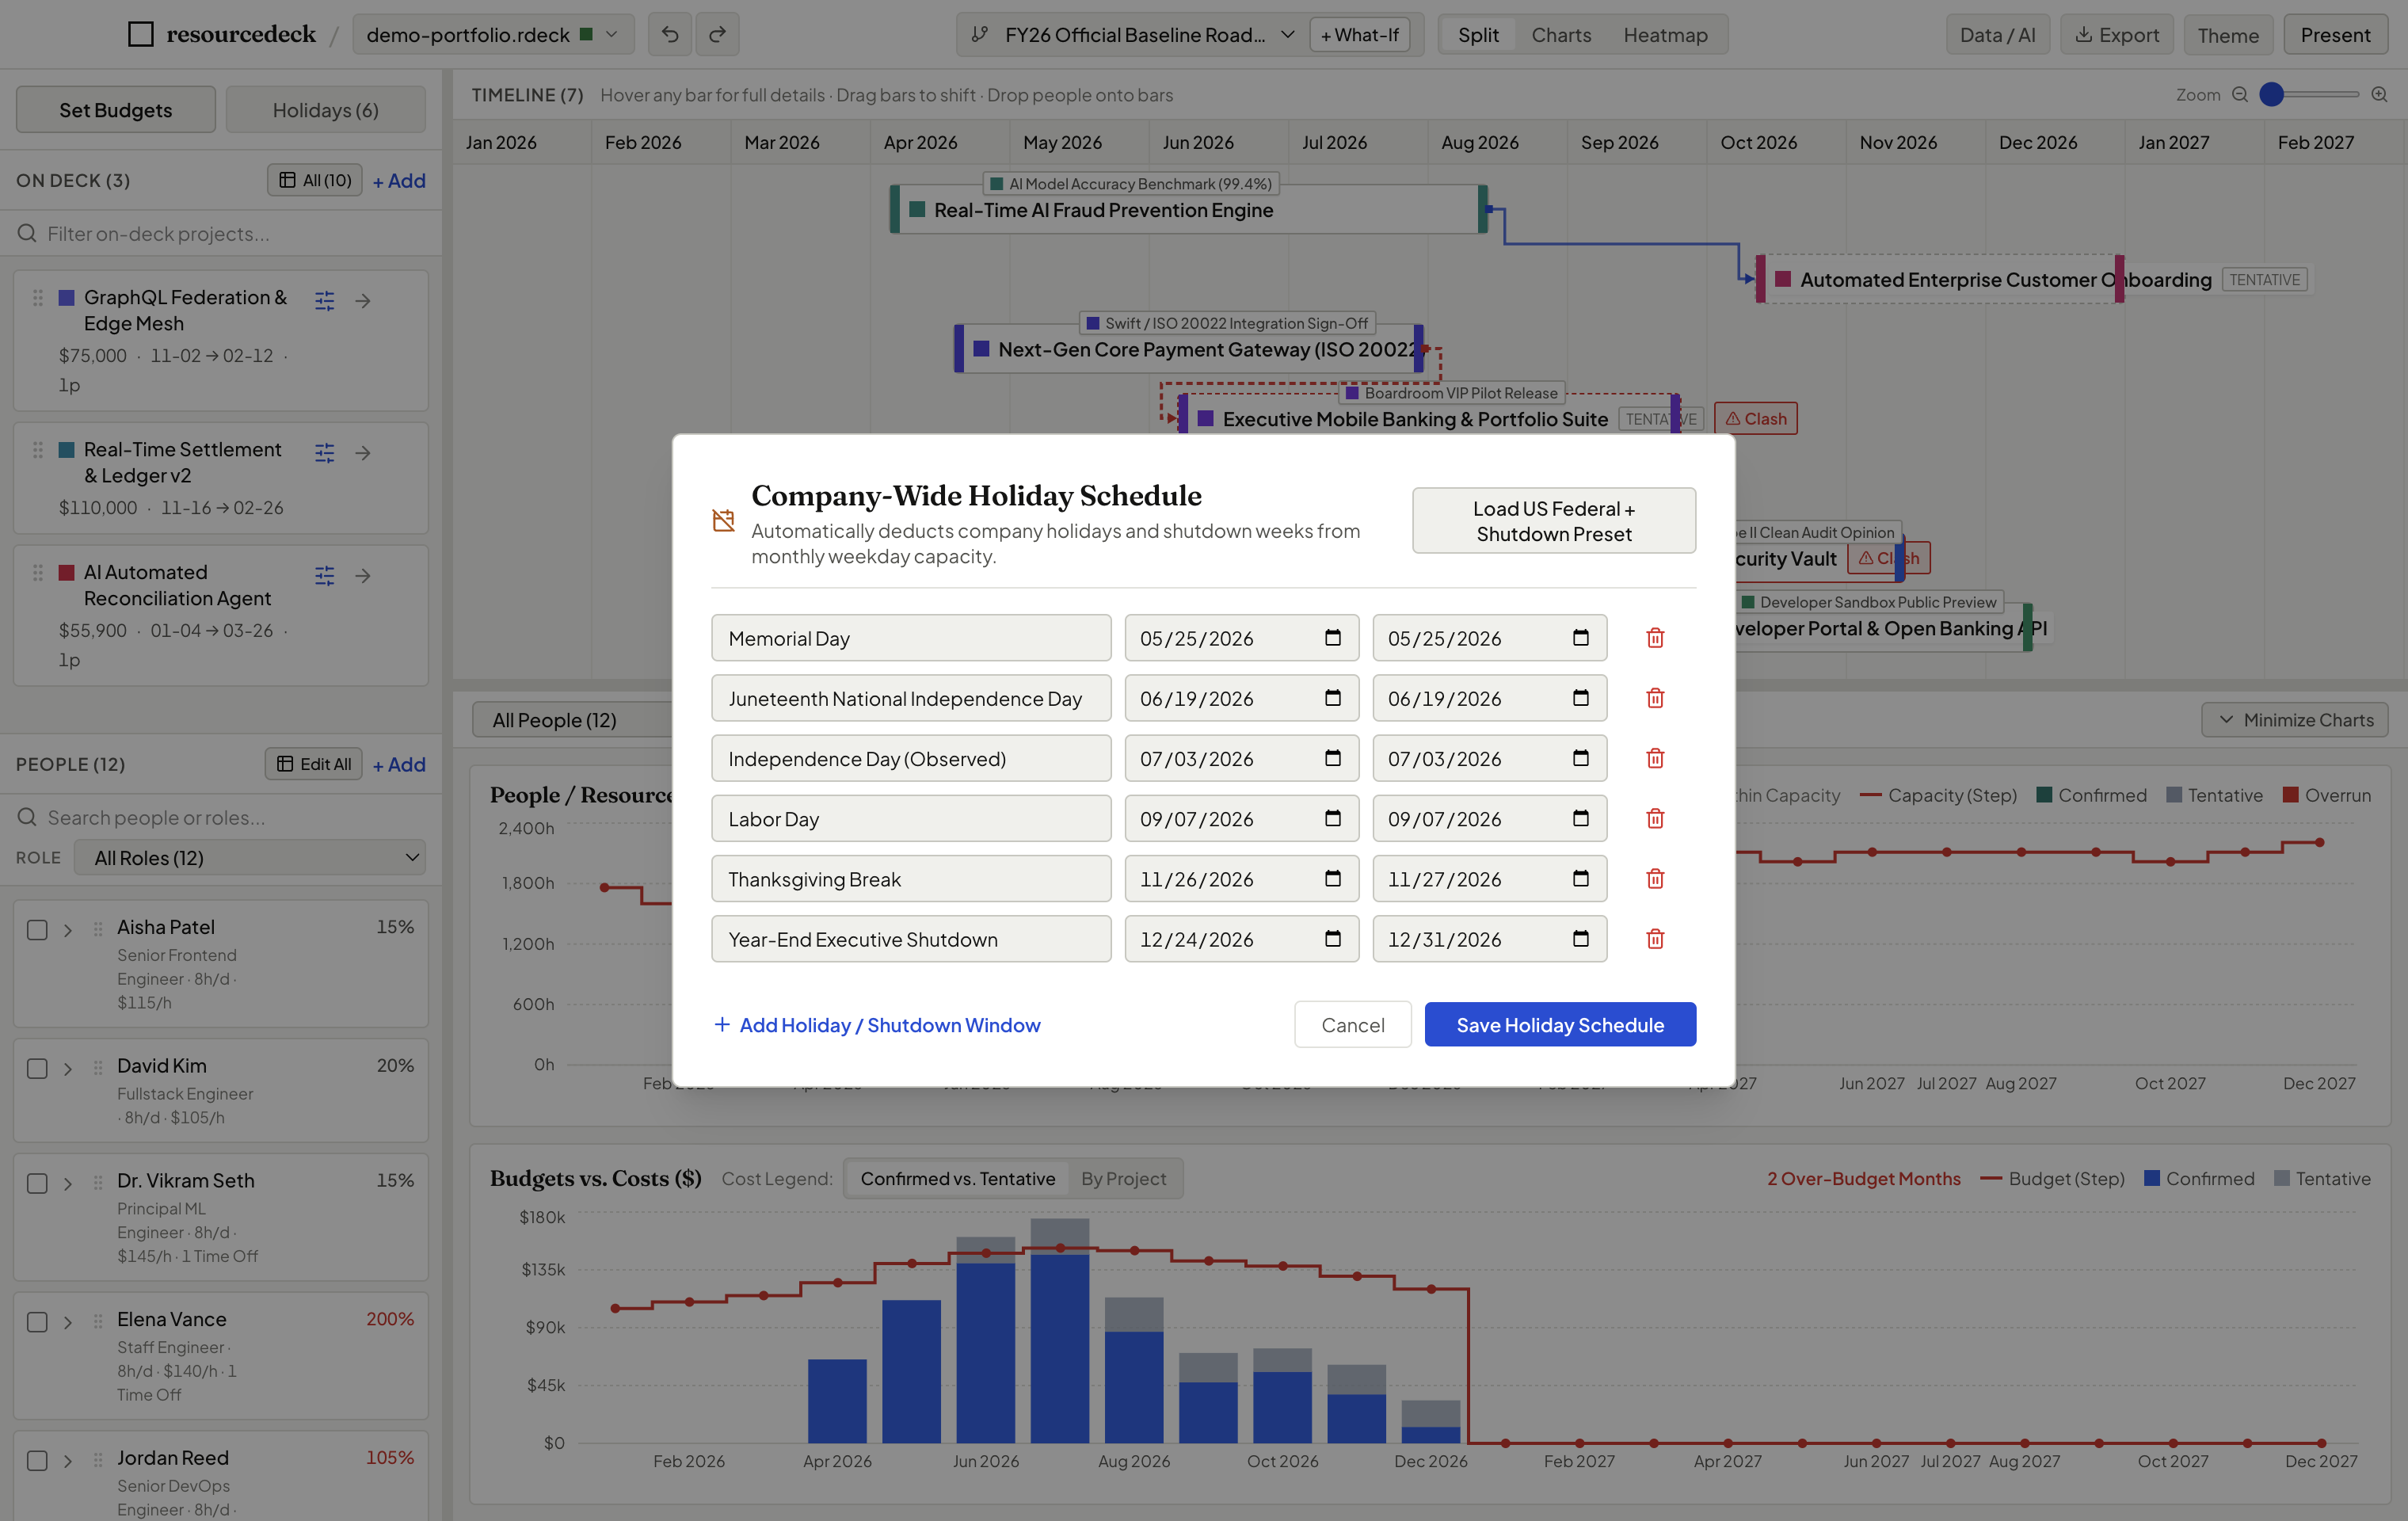Remove the Independence Day (Observed) entry

point(1655,758)
